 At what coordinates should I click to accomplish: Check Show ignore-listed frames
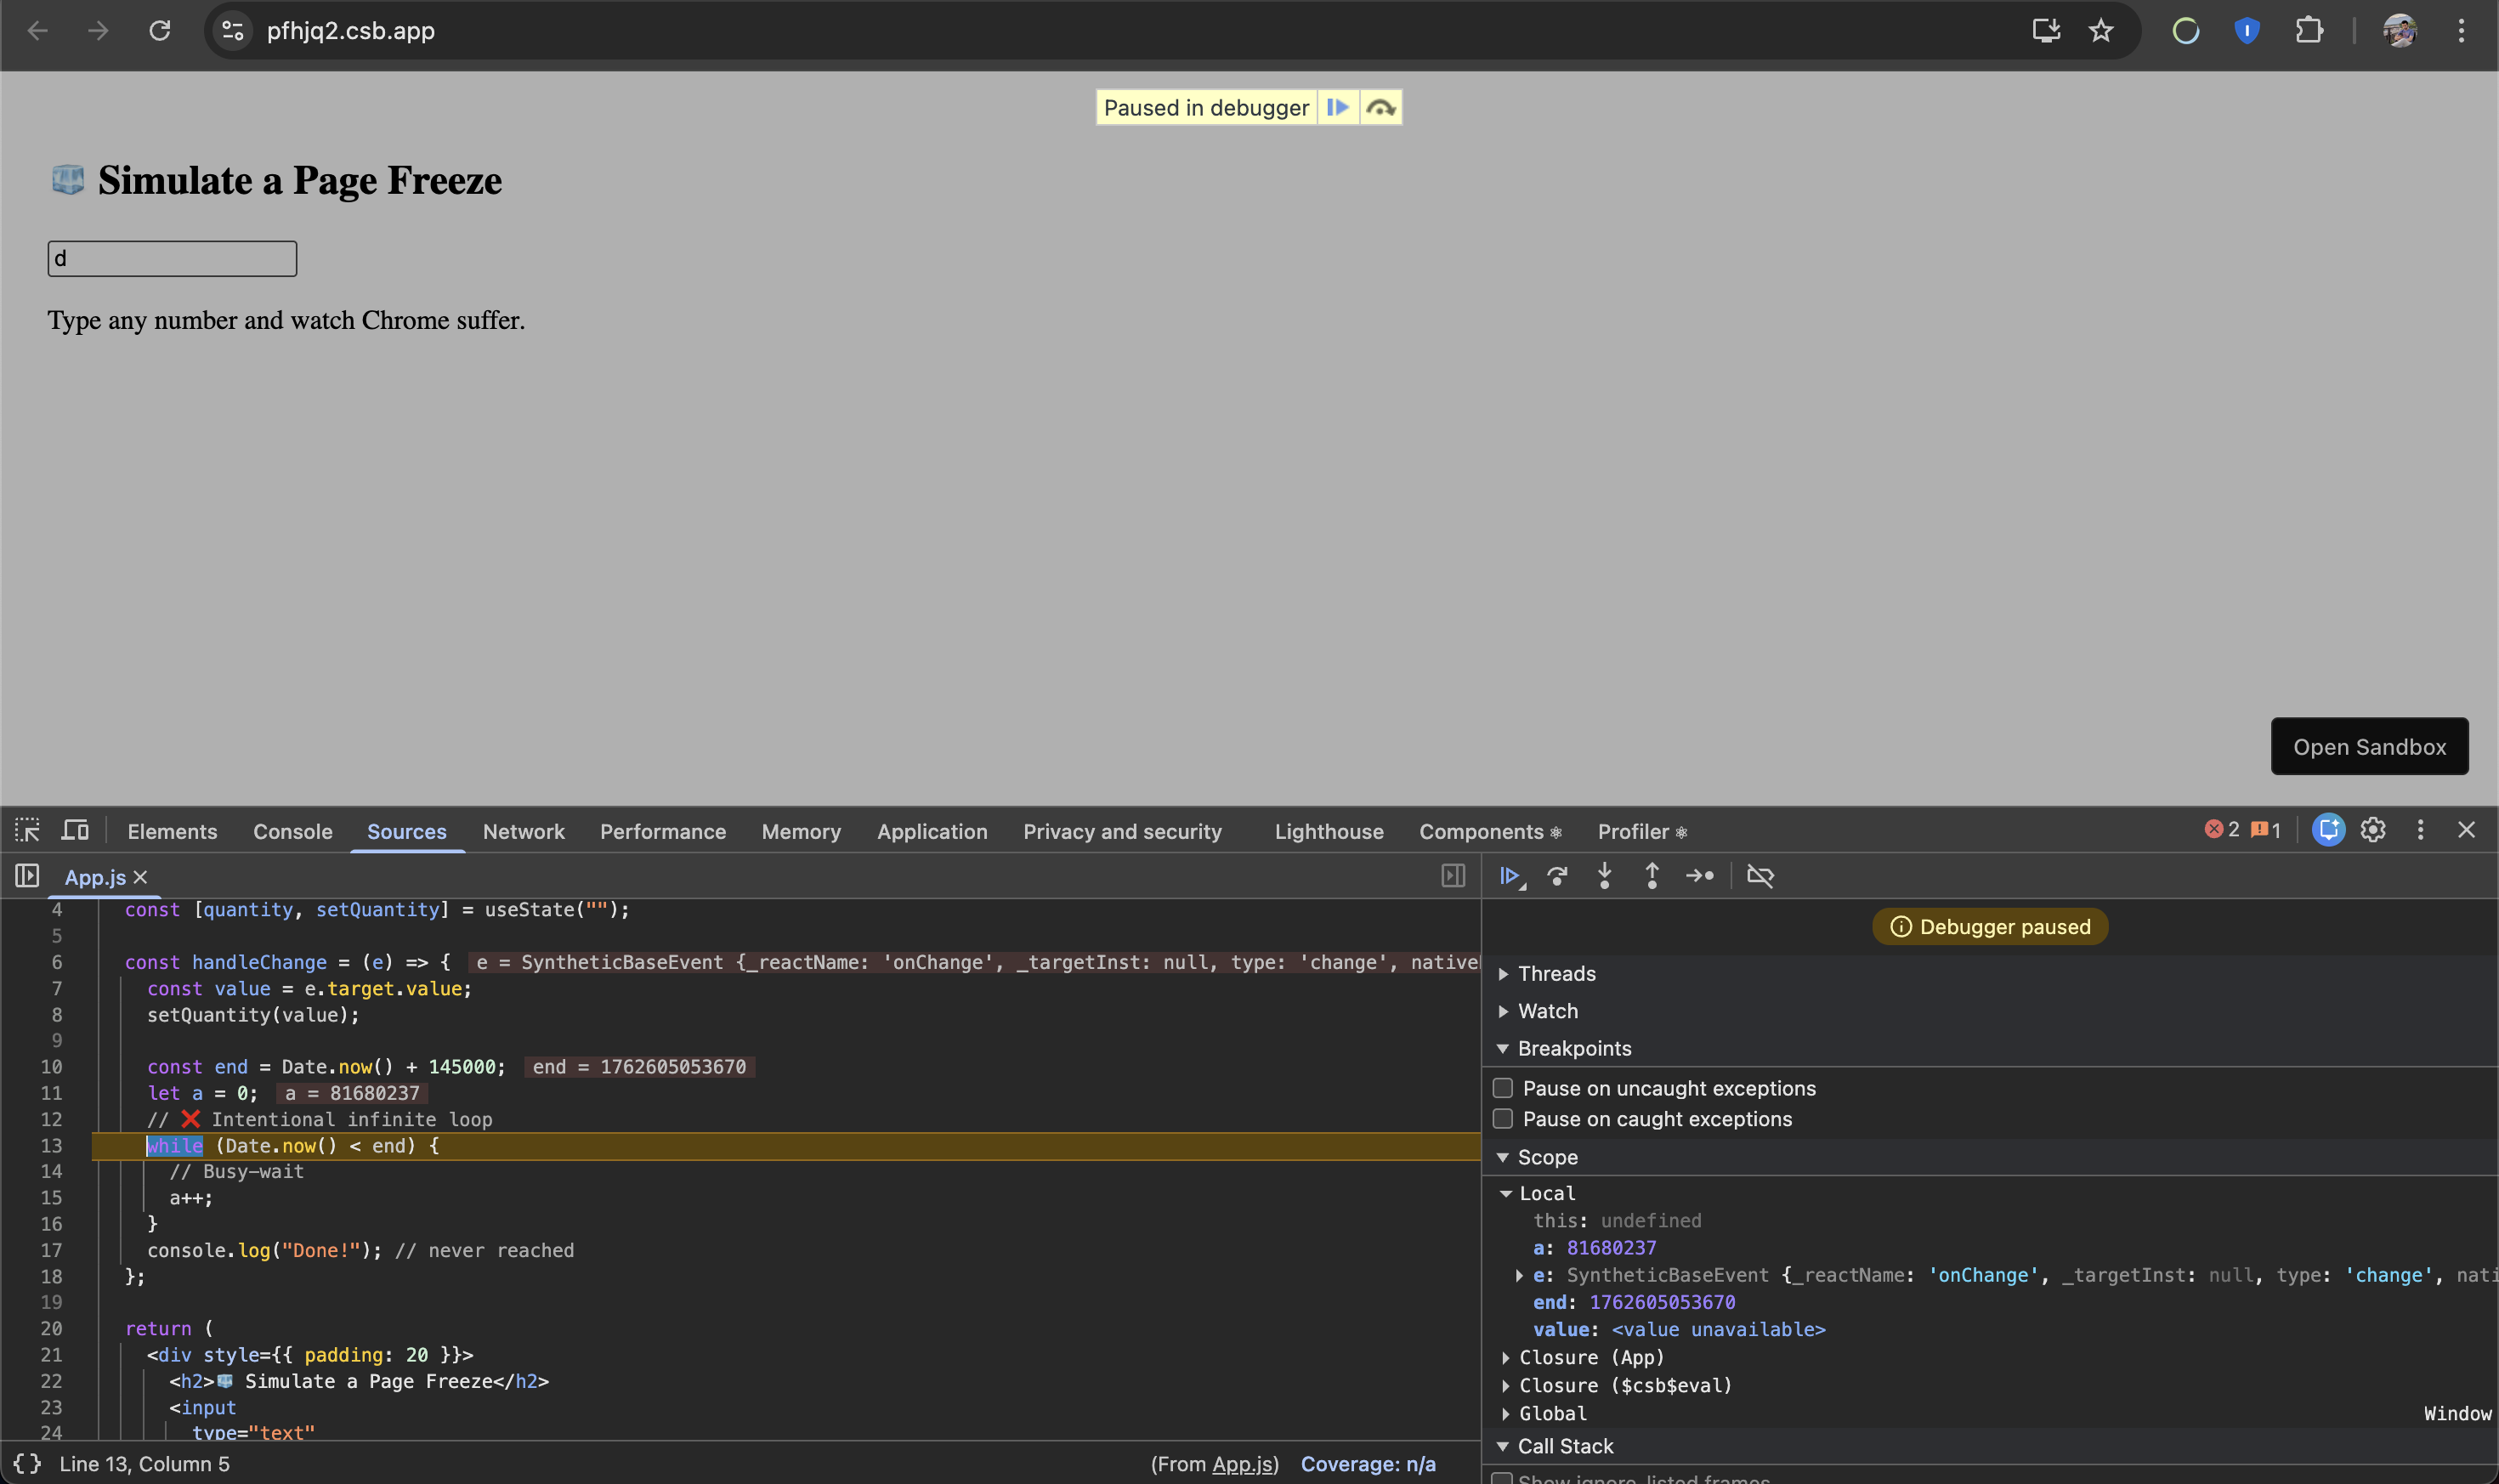click(1503, 1478)
